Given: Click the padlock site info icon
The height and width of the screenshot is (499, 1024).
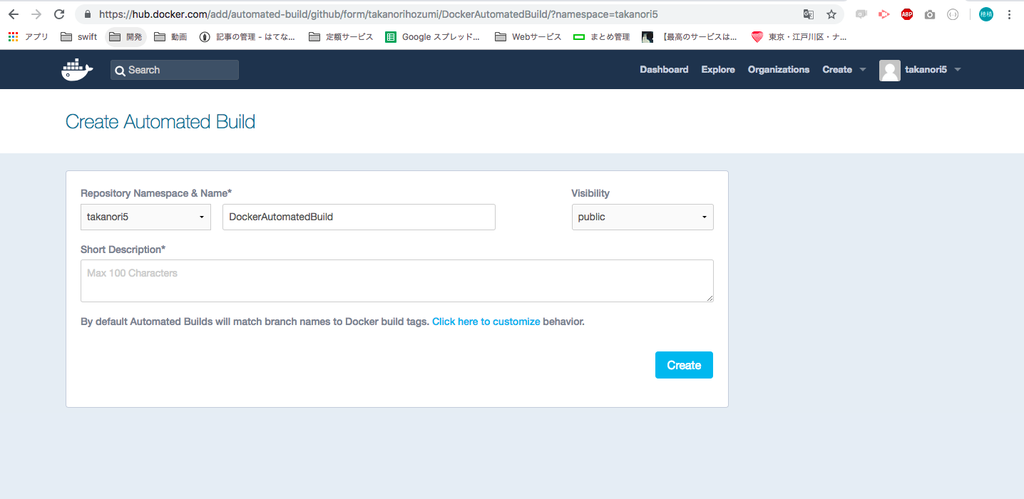Looking at the screenshot, I should click(x=88, y=14).
